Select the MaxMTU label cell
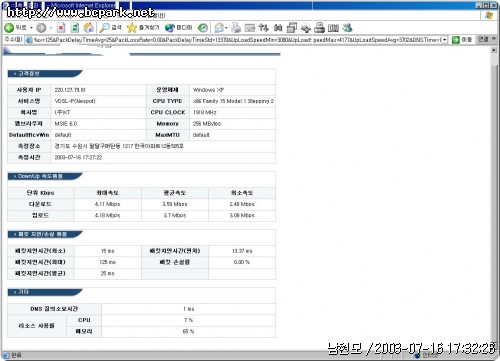This screenshot has height=361, width=500. pos(167,135)
